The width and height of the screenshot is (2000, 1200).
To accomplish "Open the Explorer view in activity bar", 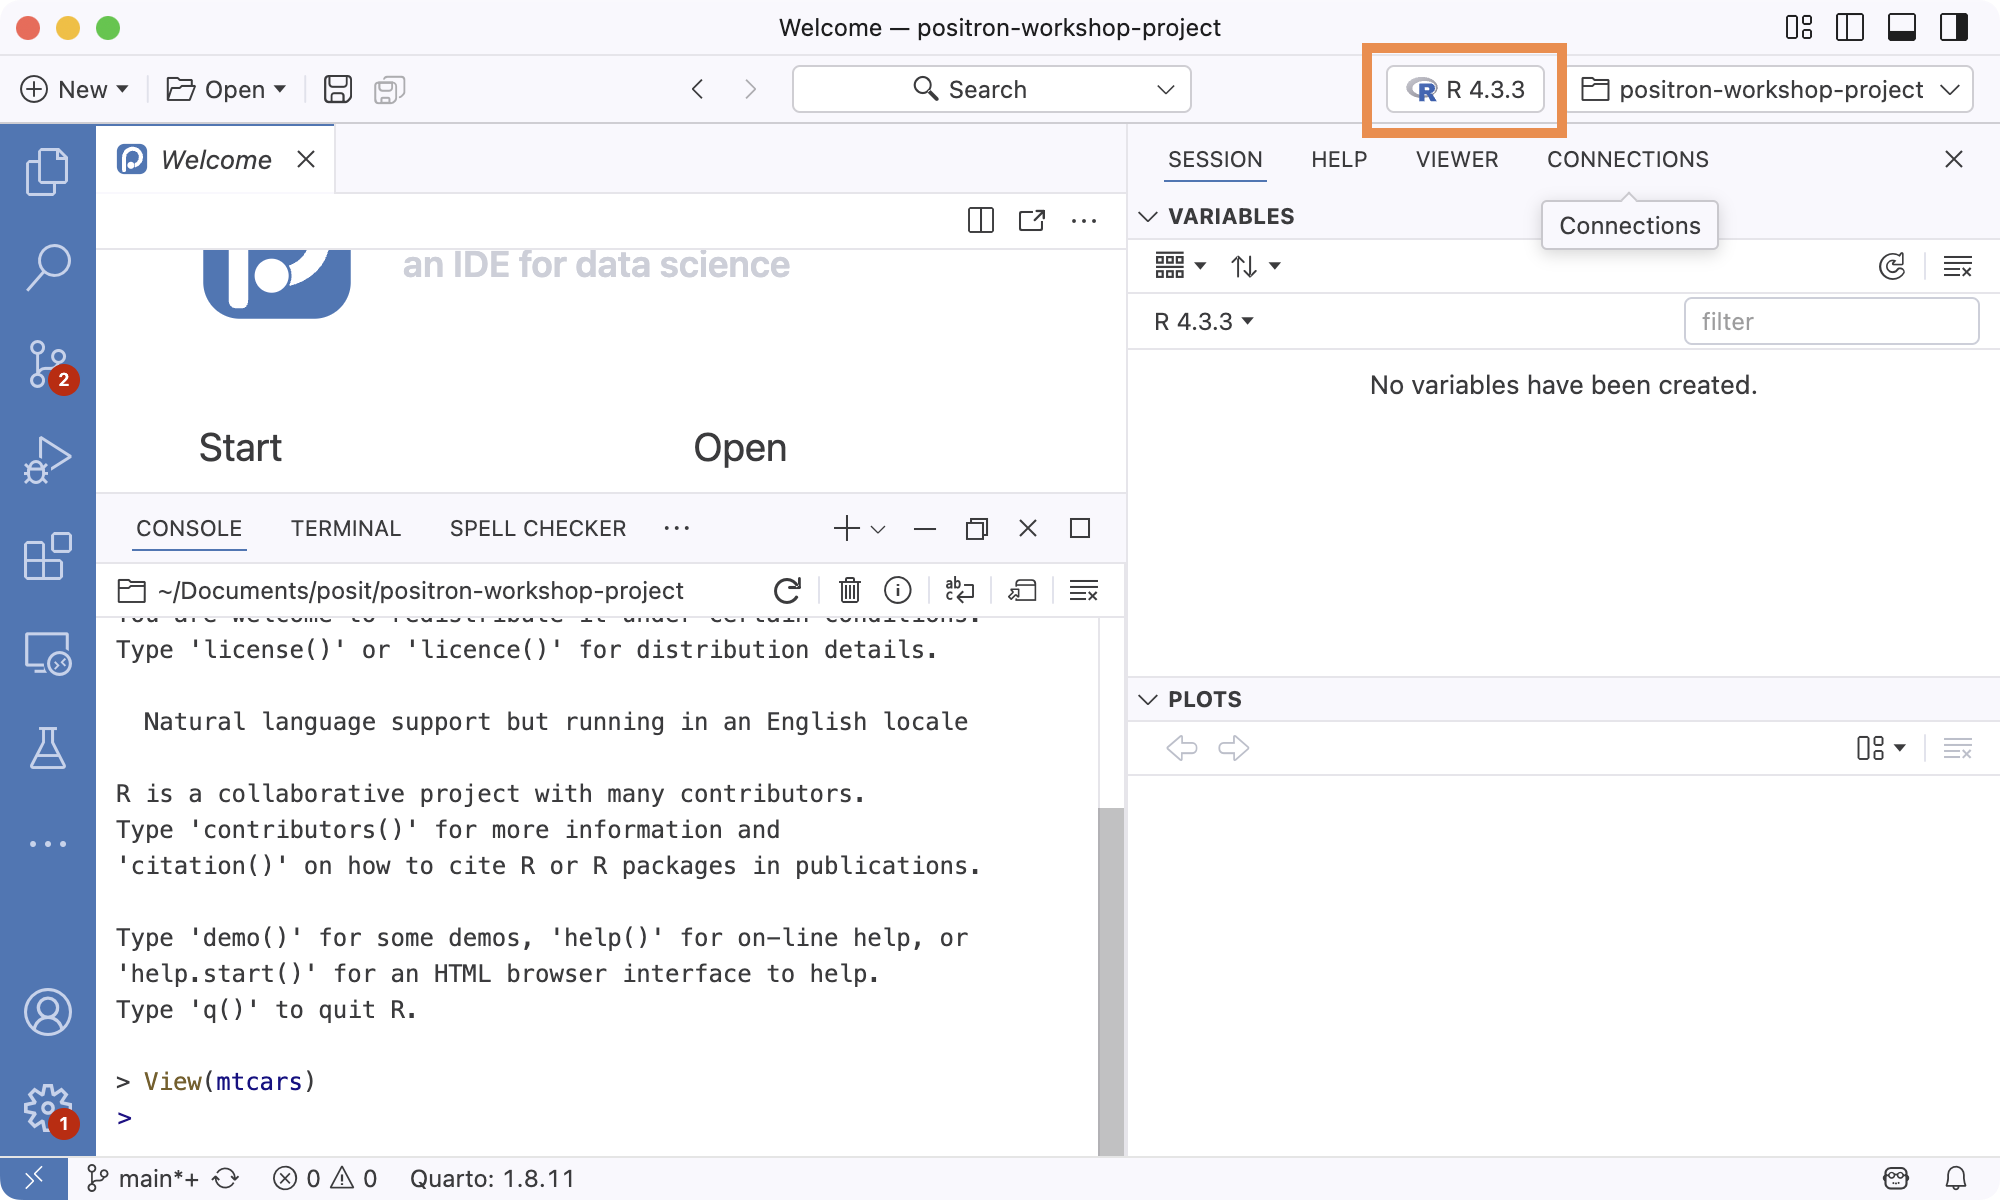I will [47, 171].
